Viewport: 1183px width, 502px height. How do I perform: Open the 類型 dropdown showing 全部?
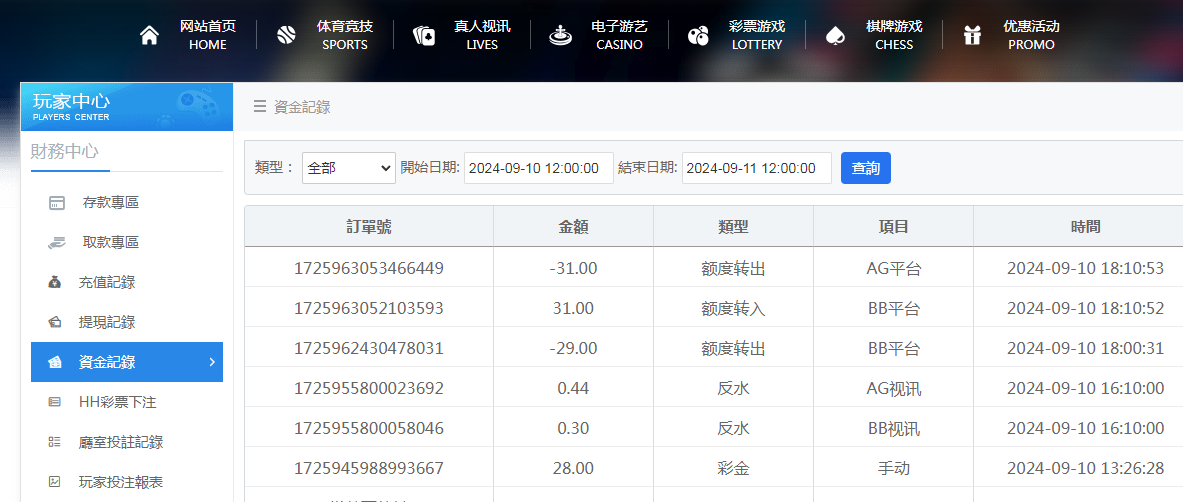[349, 168]
